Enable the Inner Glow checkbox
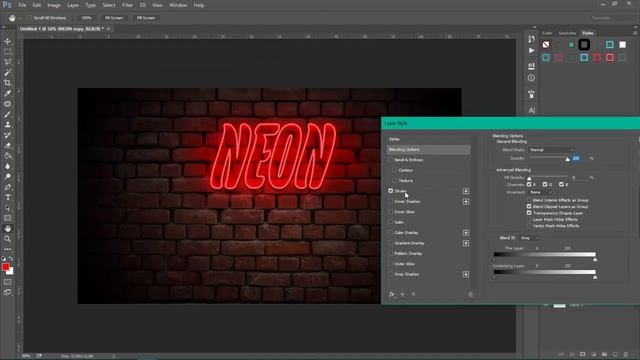Viewport: 640px width, 360px height. point(391,212)
